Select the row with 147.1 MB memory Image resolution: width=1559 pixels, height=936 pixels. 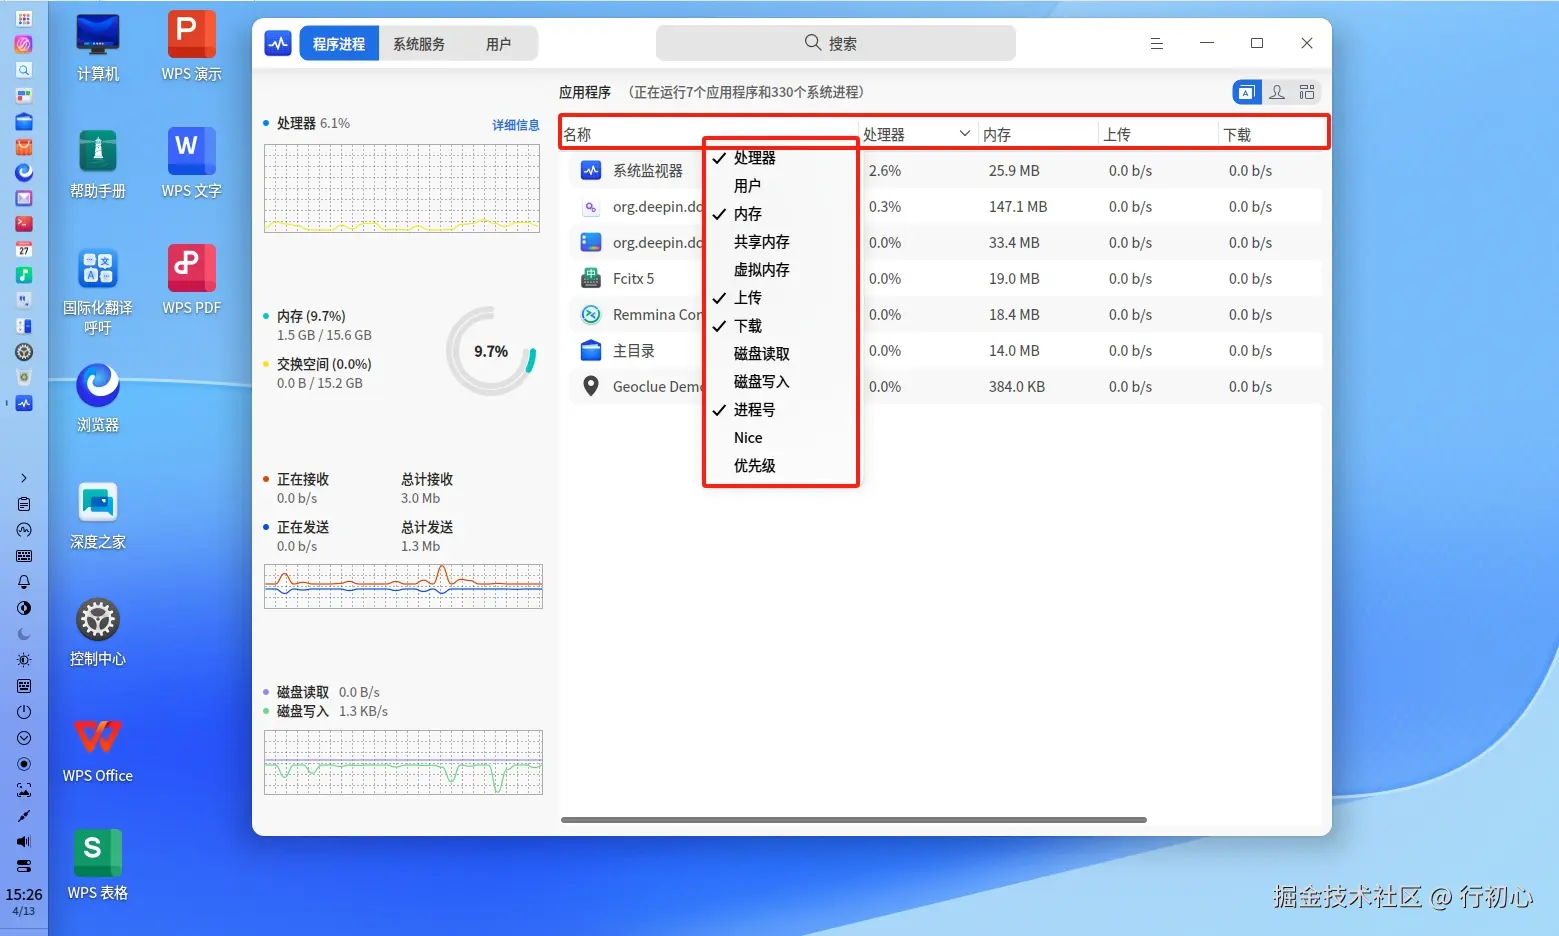click(945, 207)
